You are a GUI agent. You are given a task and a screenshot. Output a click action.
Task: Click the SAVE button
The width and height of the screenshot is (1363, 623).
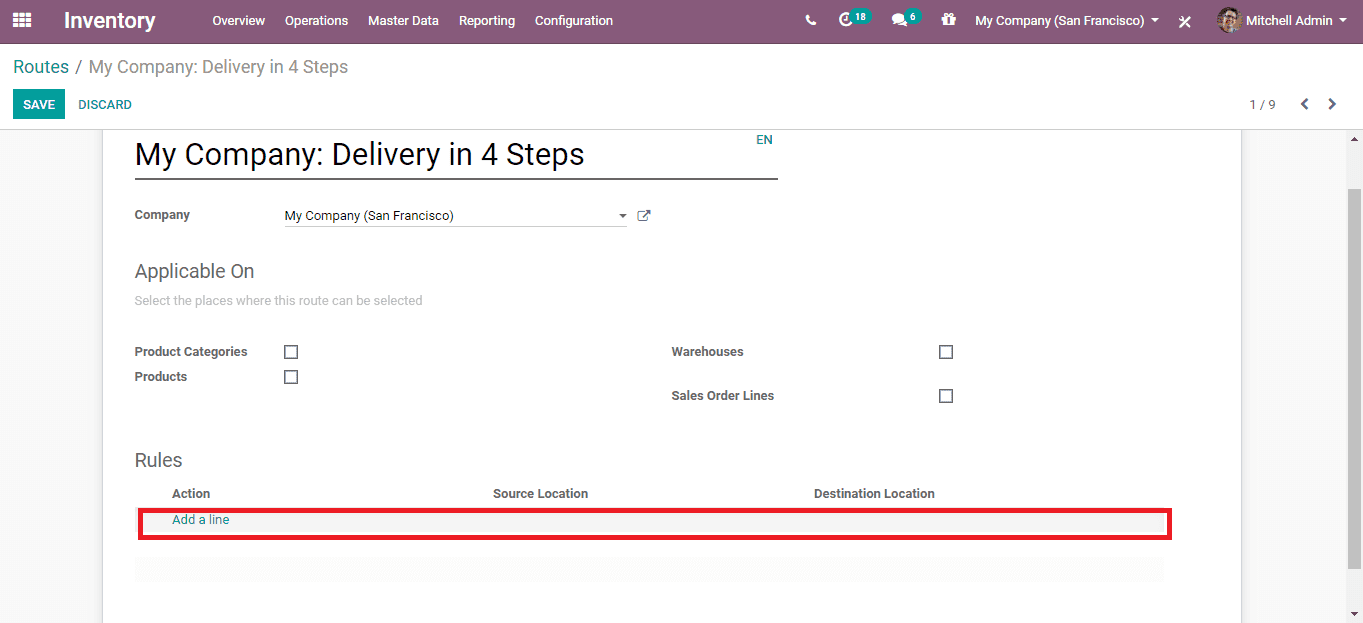(x=39, y=104)
